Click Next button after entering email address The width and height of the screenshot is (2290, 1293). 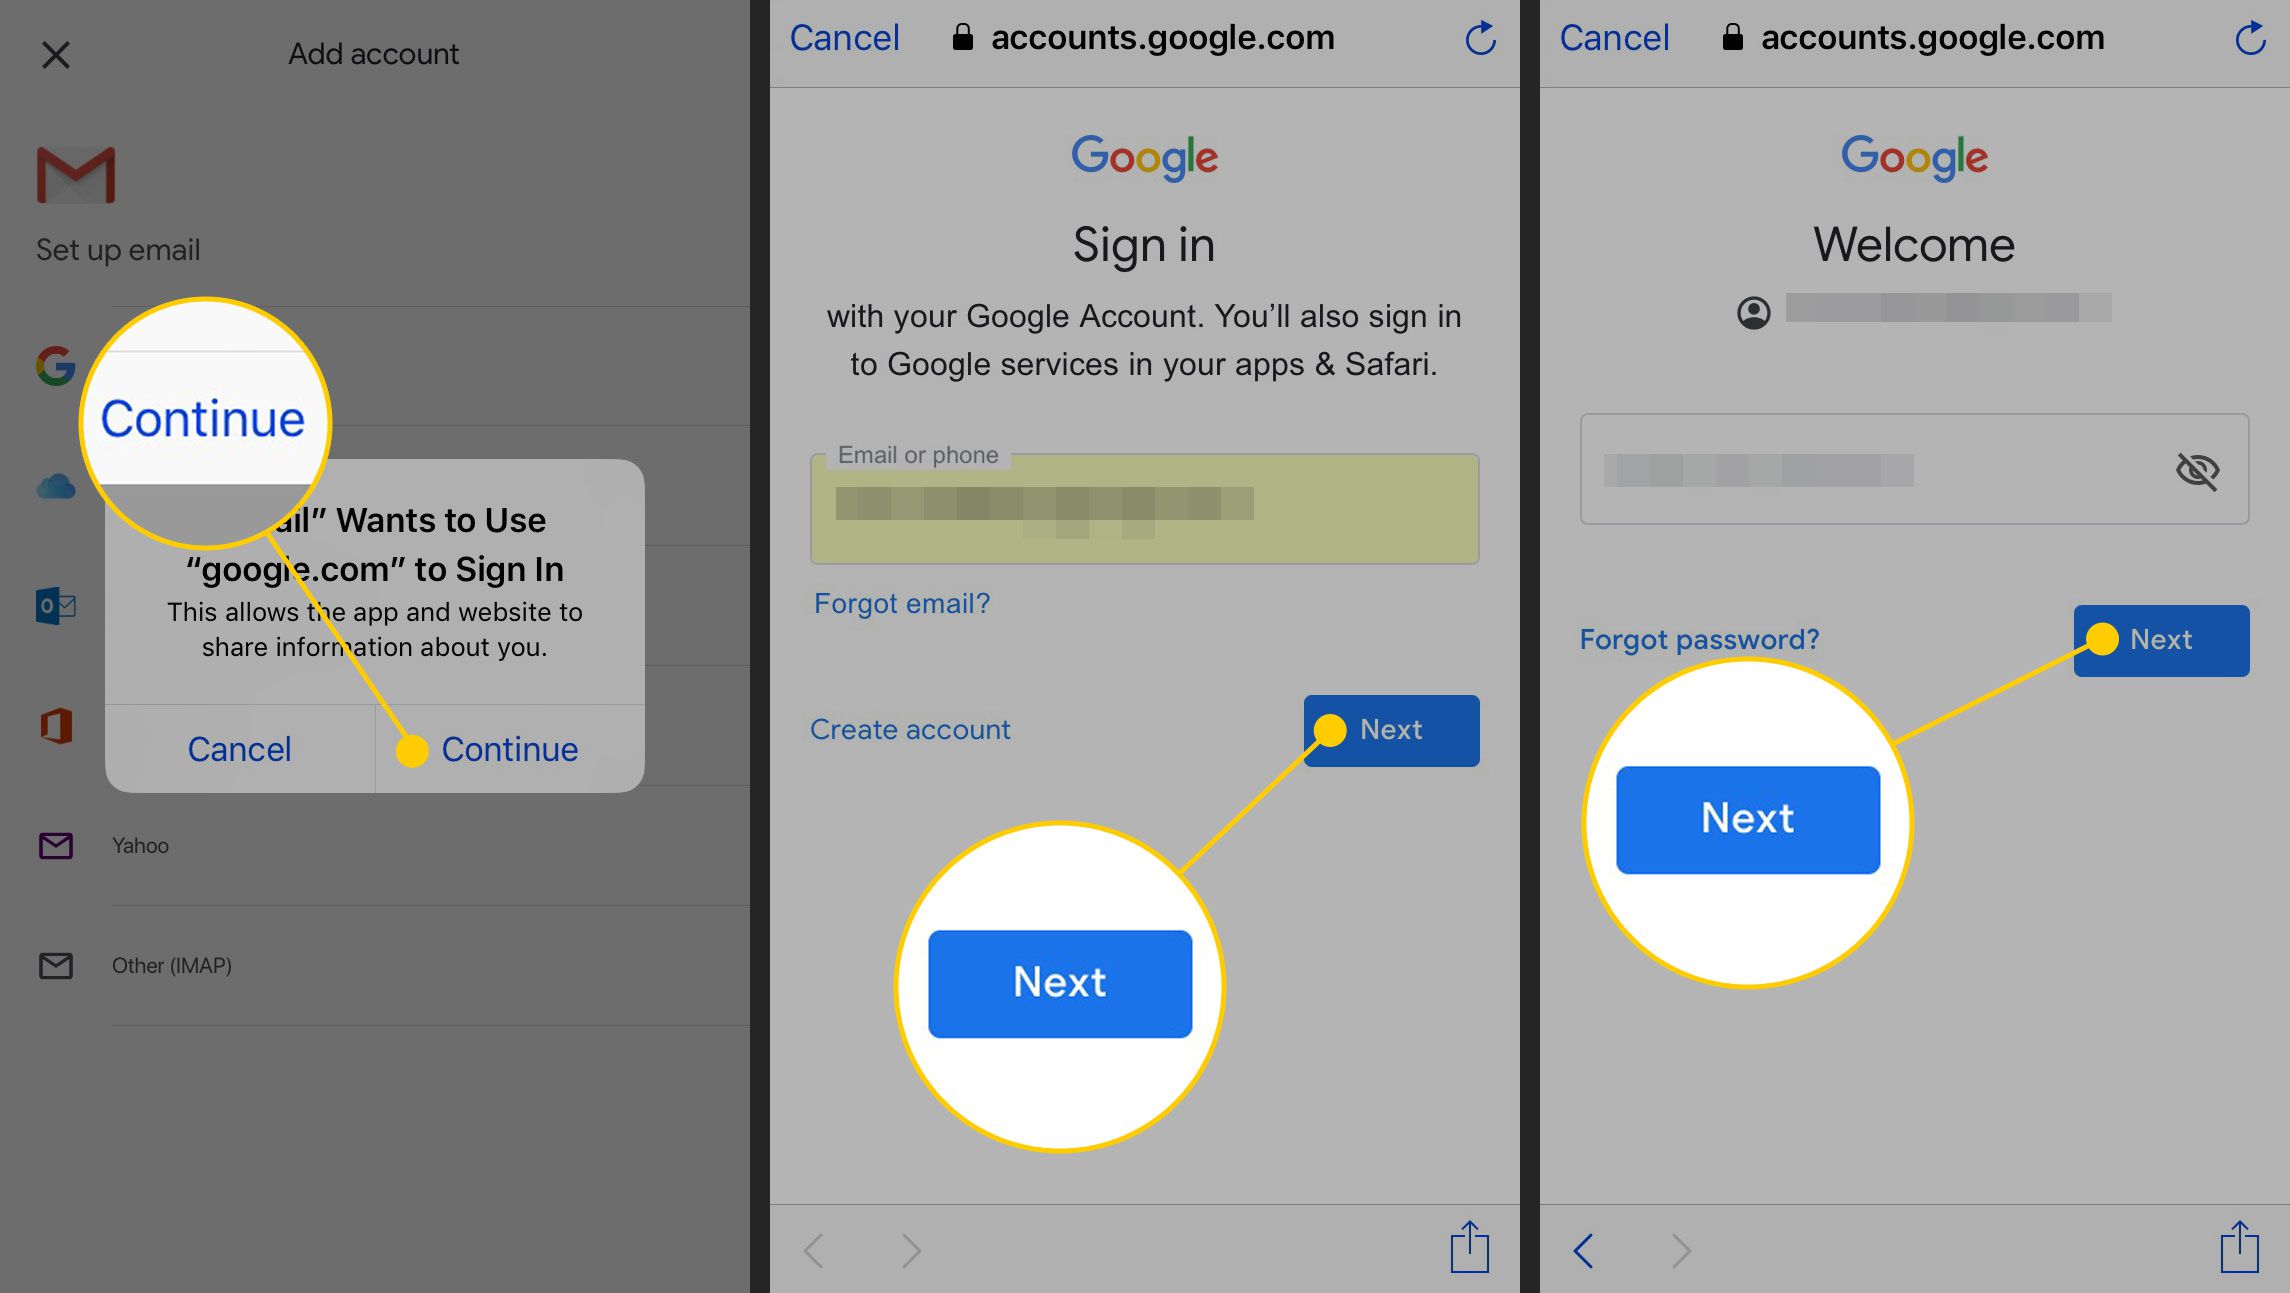(x=1392, y=730)
